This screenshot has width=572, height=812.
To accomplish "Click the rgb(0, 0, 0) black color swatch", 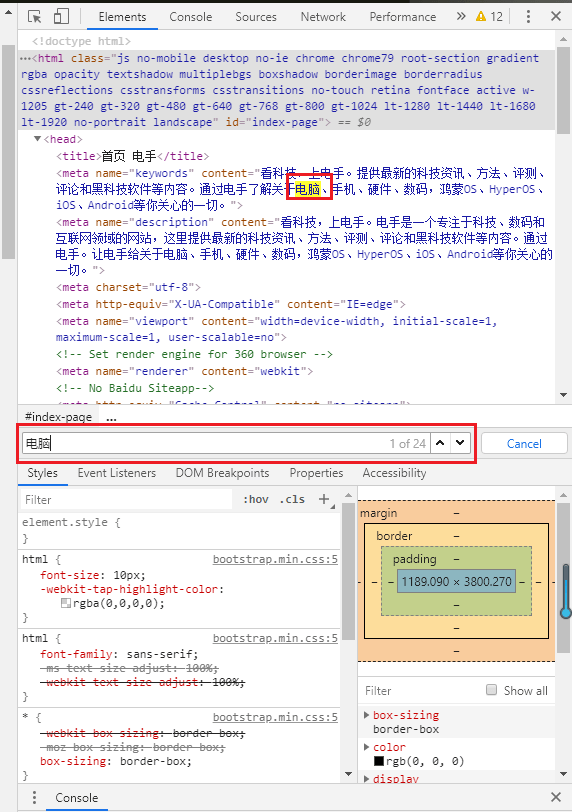I will click(x=379, y=761).
